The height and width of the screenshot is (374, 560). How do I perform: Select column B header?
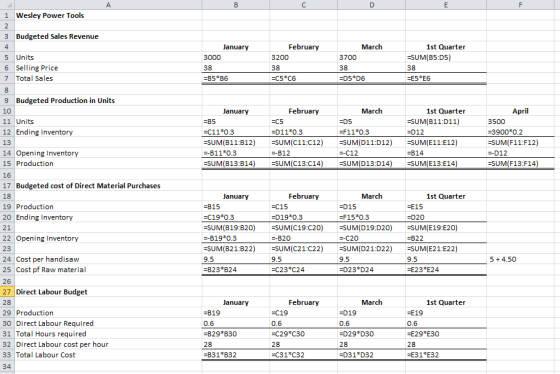coord(235,5)
